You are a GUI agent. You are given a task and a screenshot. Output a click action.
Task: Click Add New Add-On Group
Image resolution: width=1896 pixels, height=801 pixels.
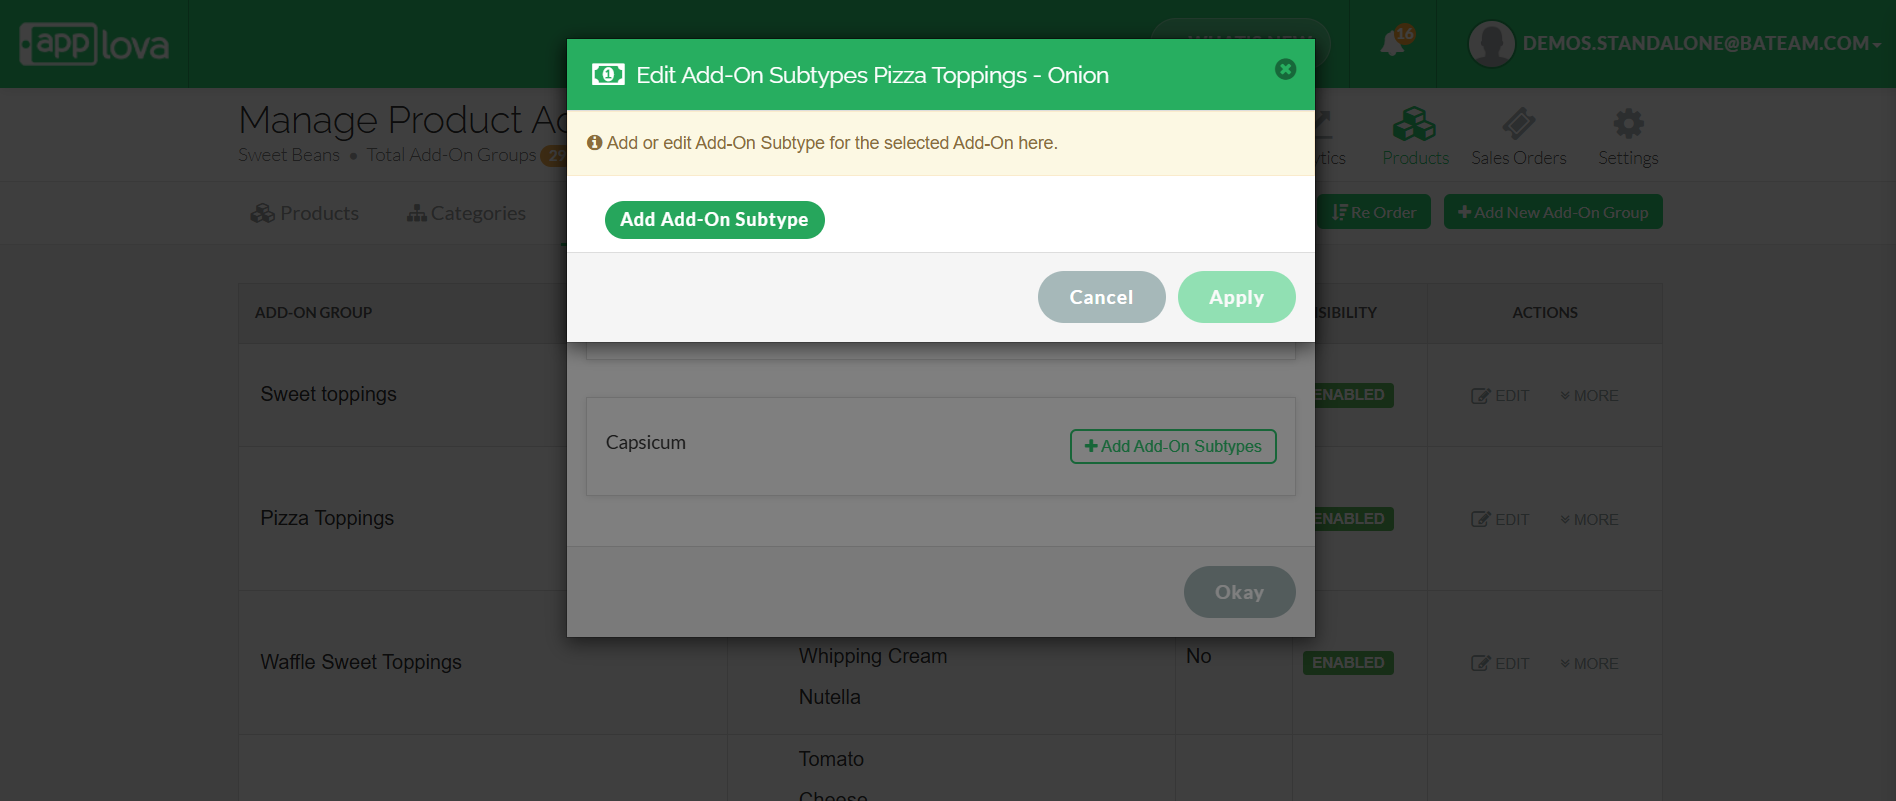1553,212
